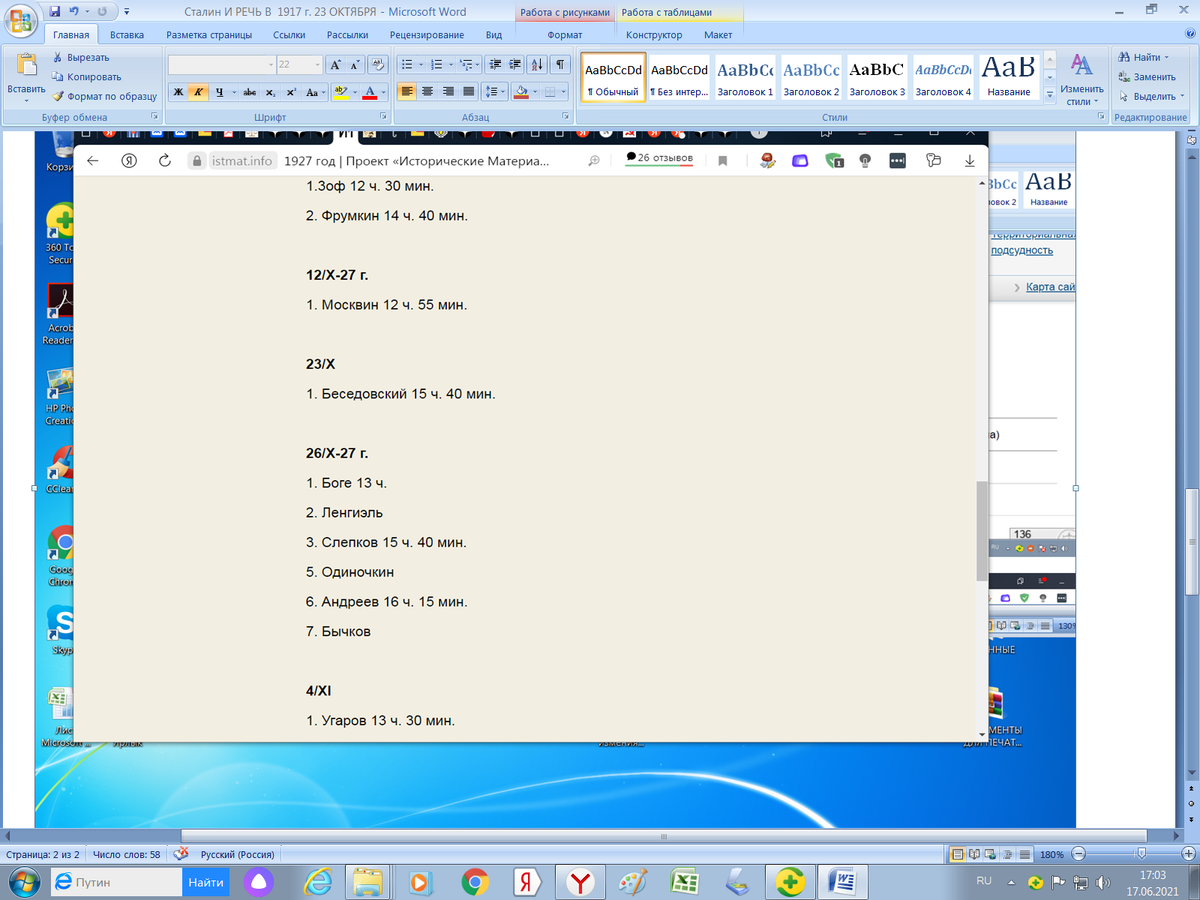1200x900 pixels.
Task: Center align the text
Action: pyautogui.click(x=428, y=92)
